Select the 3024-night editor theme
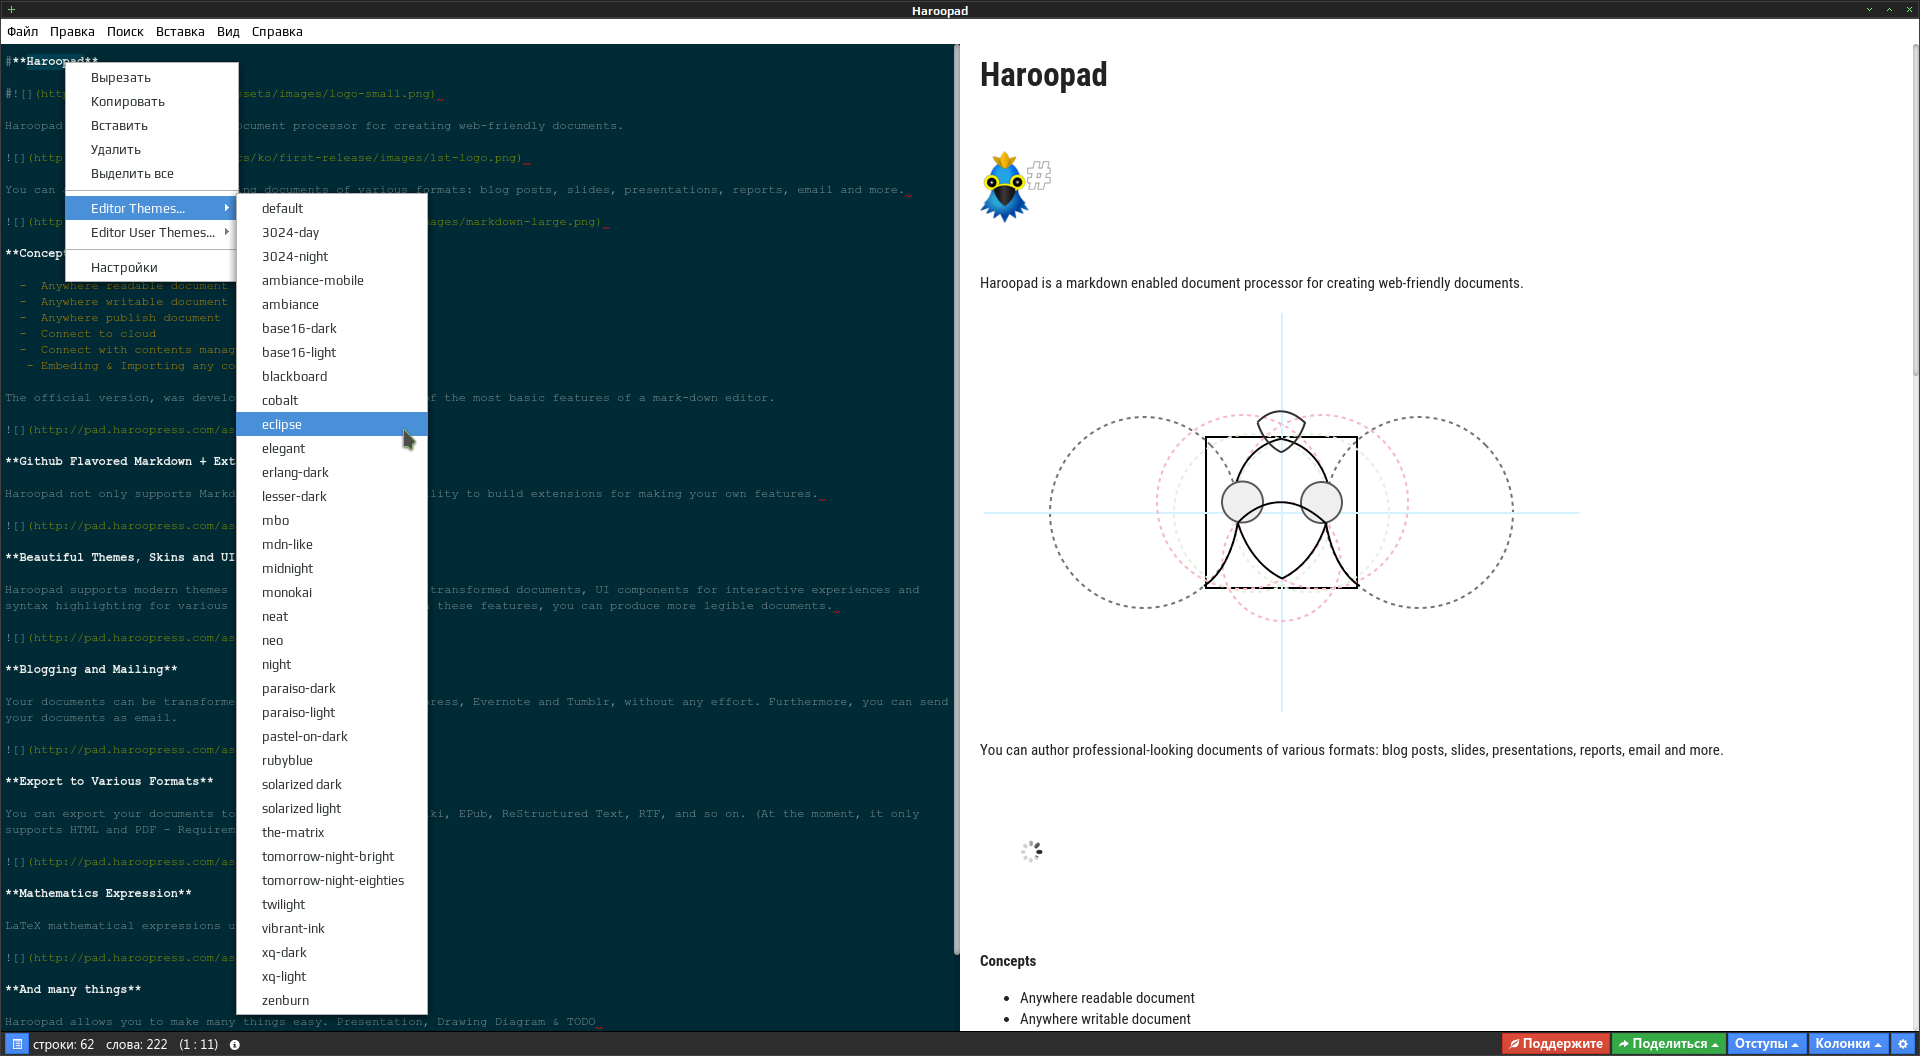Viewport: 1920px width, 1056px height. tap(332, 256)
